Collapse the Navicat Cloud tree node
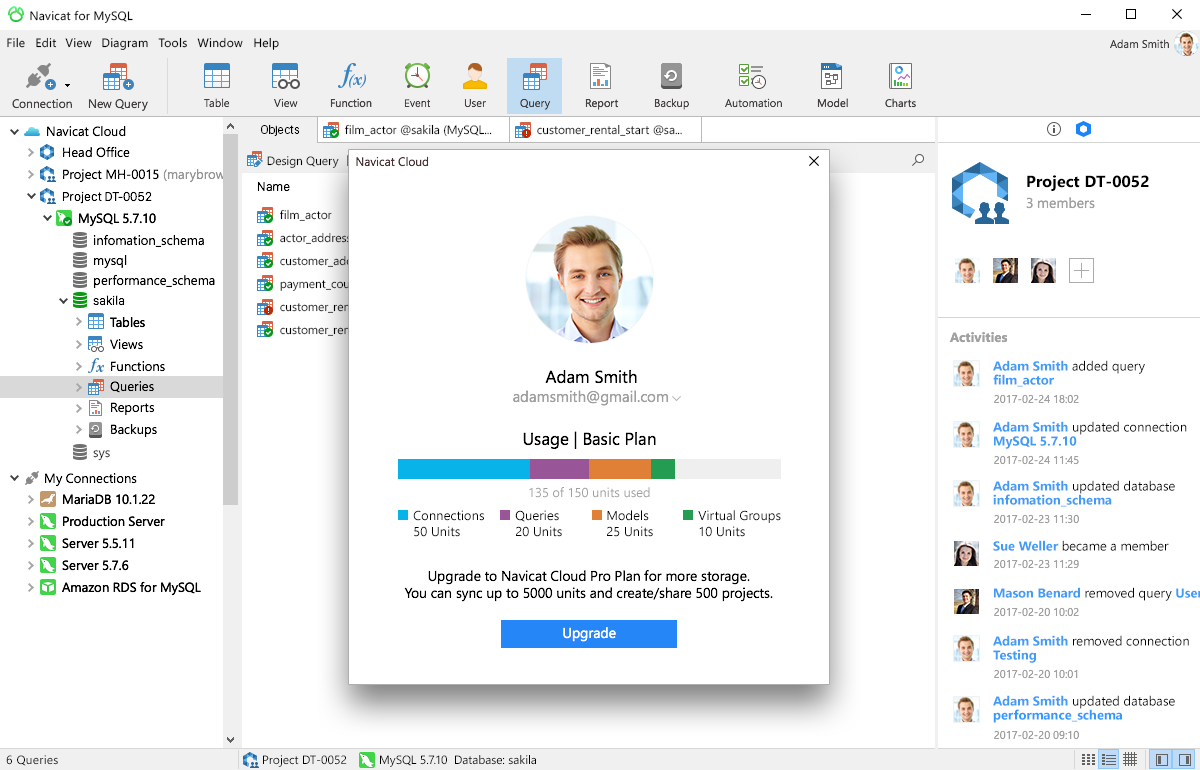The height and width of the screenshot is (770, 1200). (14, 131)
